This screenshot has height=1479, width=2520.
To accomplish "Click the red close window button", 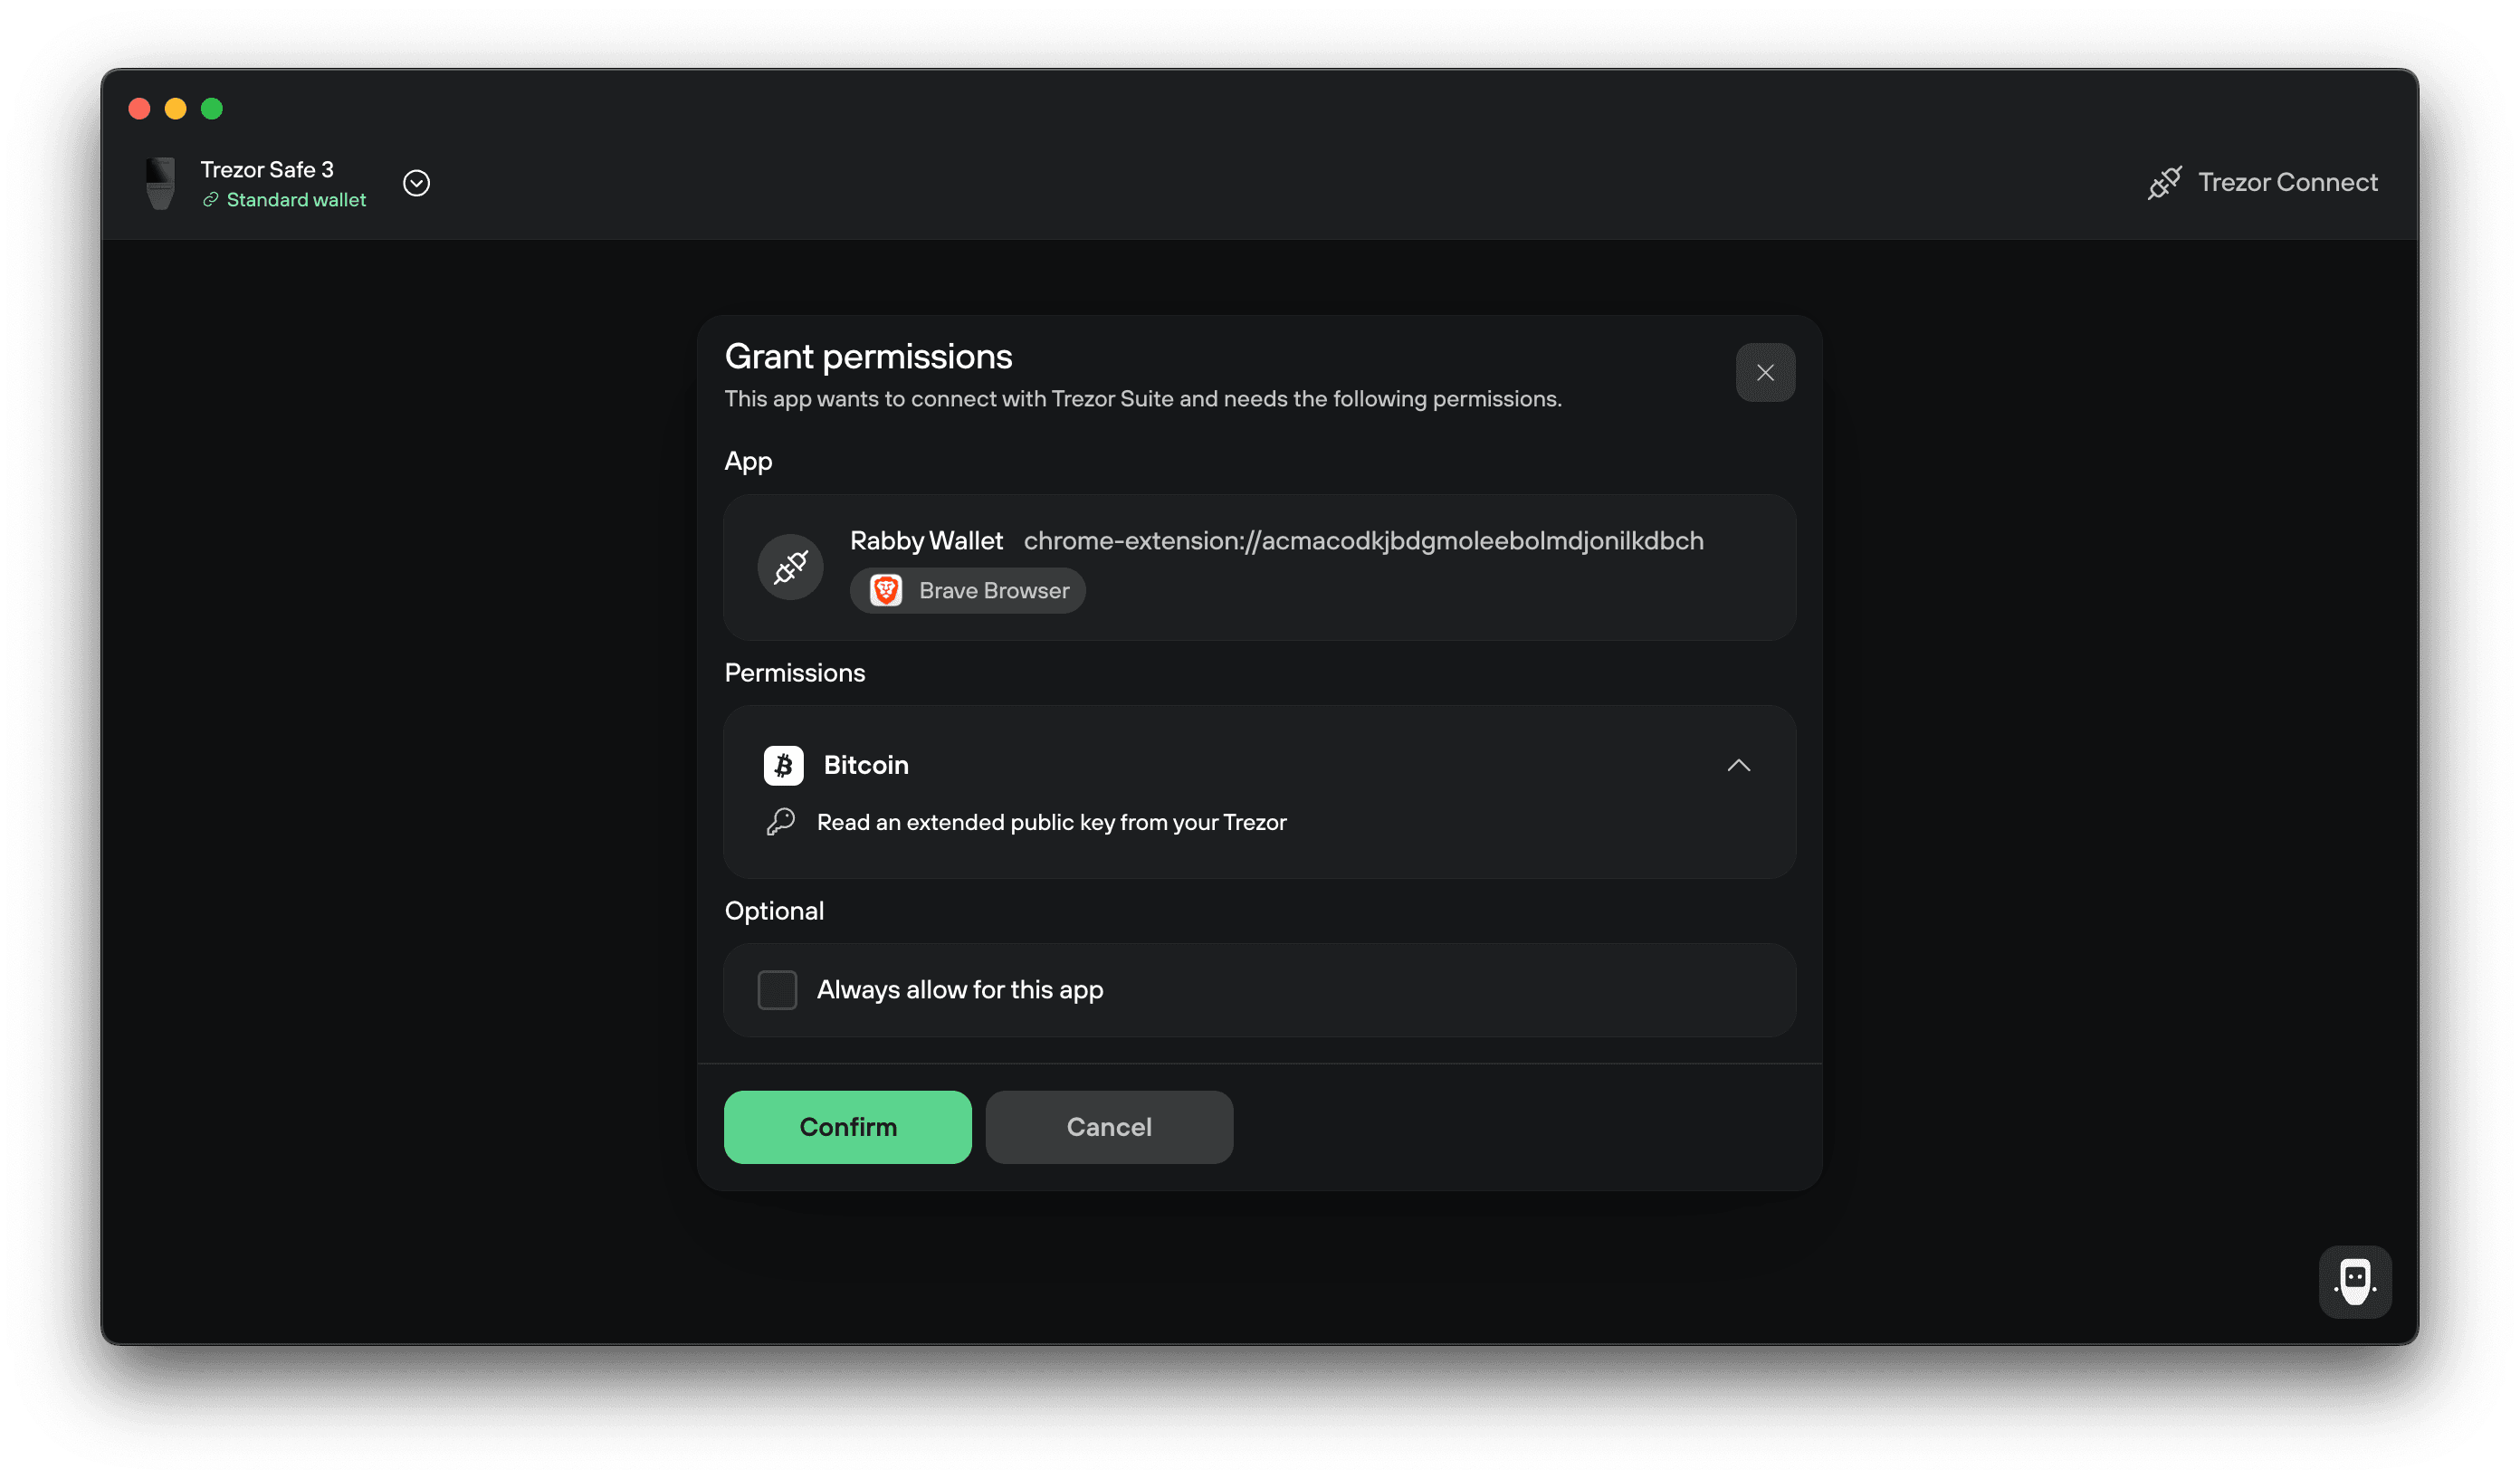I will click(139, 108).
